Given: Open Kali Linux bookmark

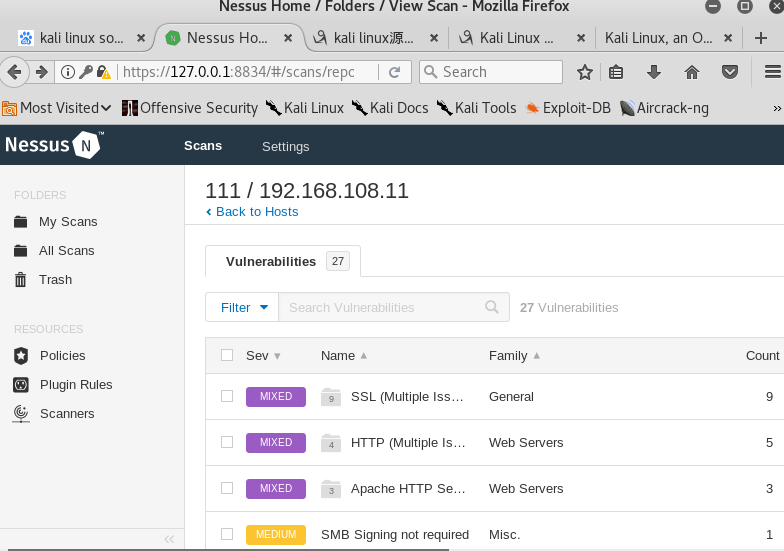Looking at the screenshot, I should pos(304,108).
